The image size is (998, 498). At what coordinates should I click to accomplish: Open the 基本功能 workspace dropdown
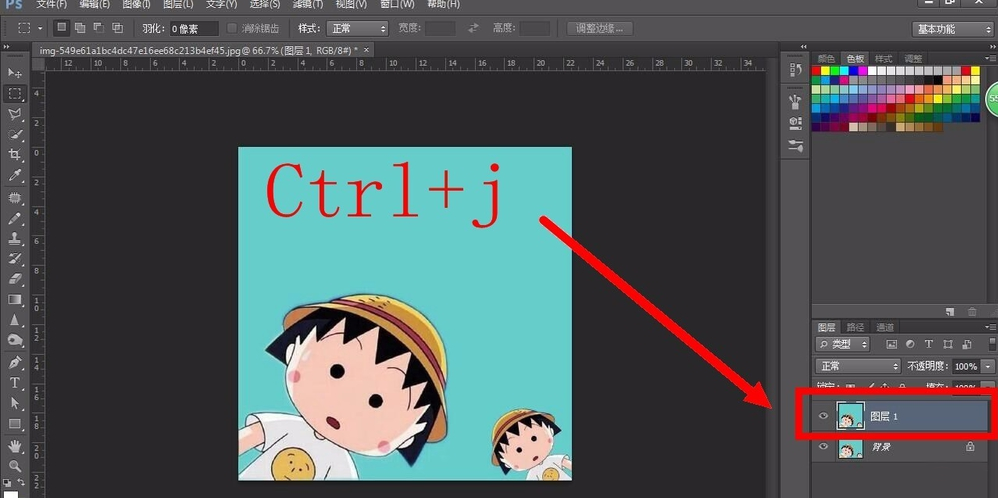click(x=952, y=29)
